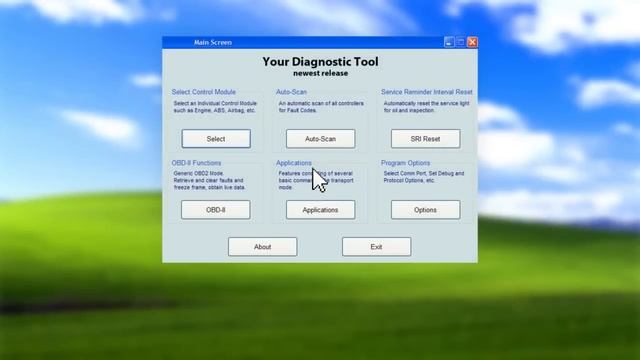Viewport: 640px width, 360px height.
Task: Click the Select Control Module heading
Action: (204, 92)
